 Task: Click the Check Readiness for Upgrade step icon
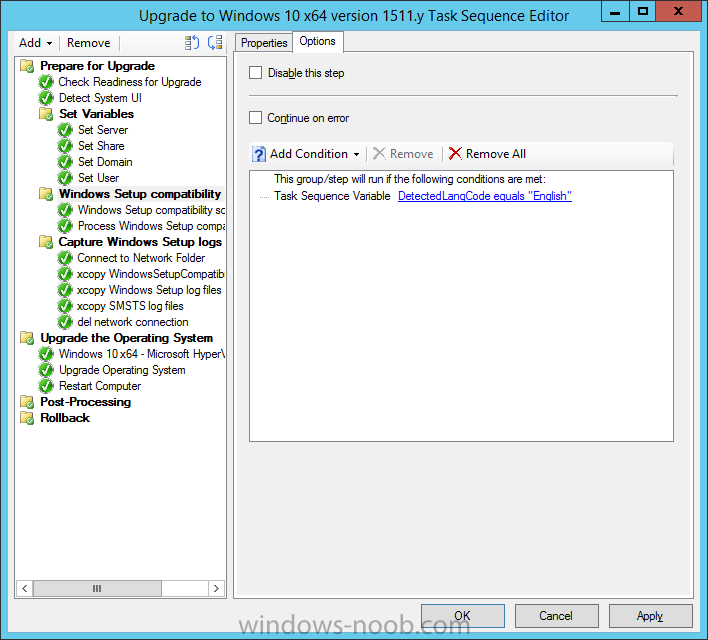pyautogui.click(x=46, y=82)
